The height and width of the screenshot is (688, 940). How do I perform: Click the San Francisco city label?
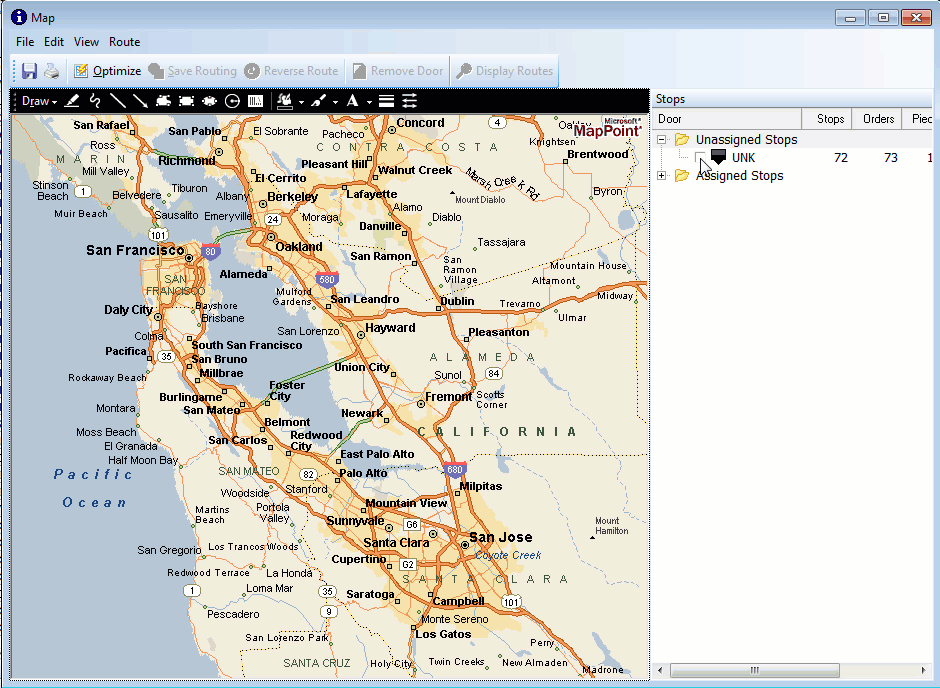click(135, 251)
